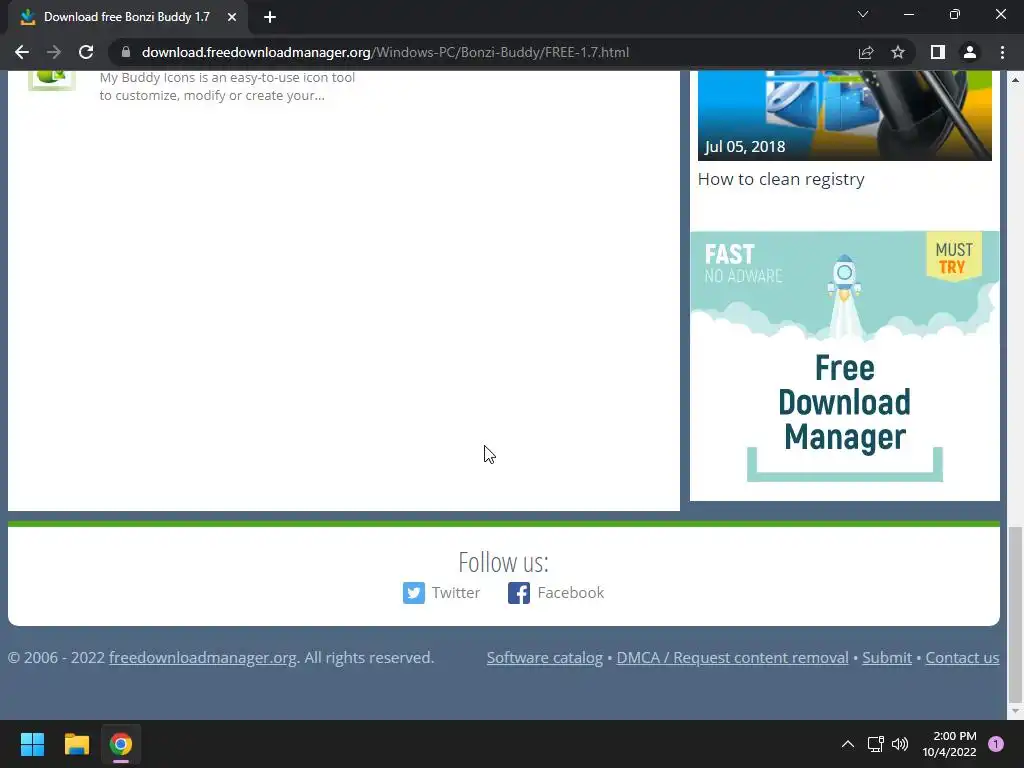Click the address bar URL
The width and height of the screenshot is (1024, 768).
coord(385,52)
